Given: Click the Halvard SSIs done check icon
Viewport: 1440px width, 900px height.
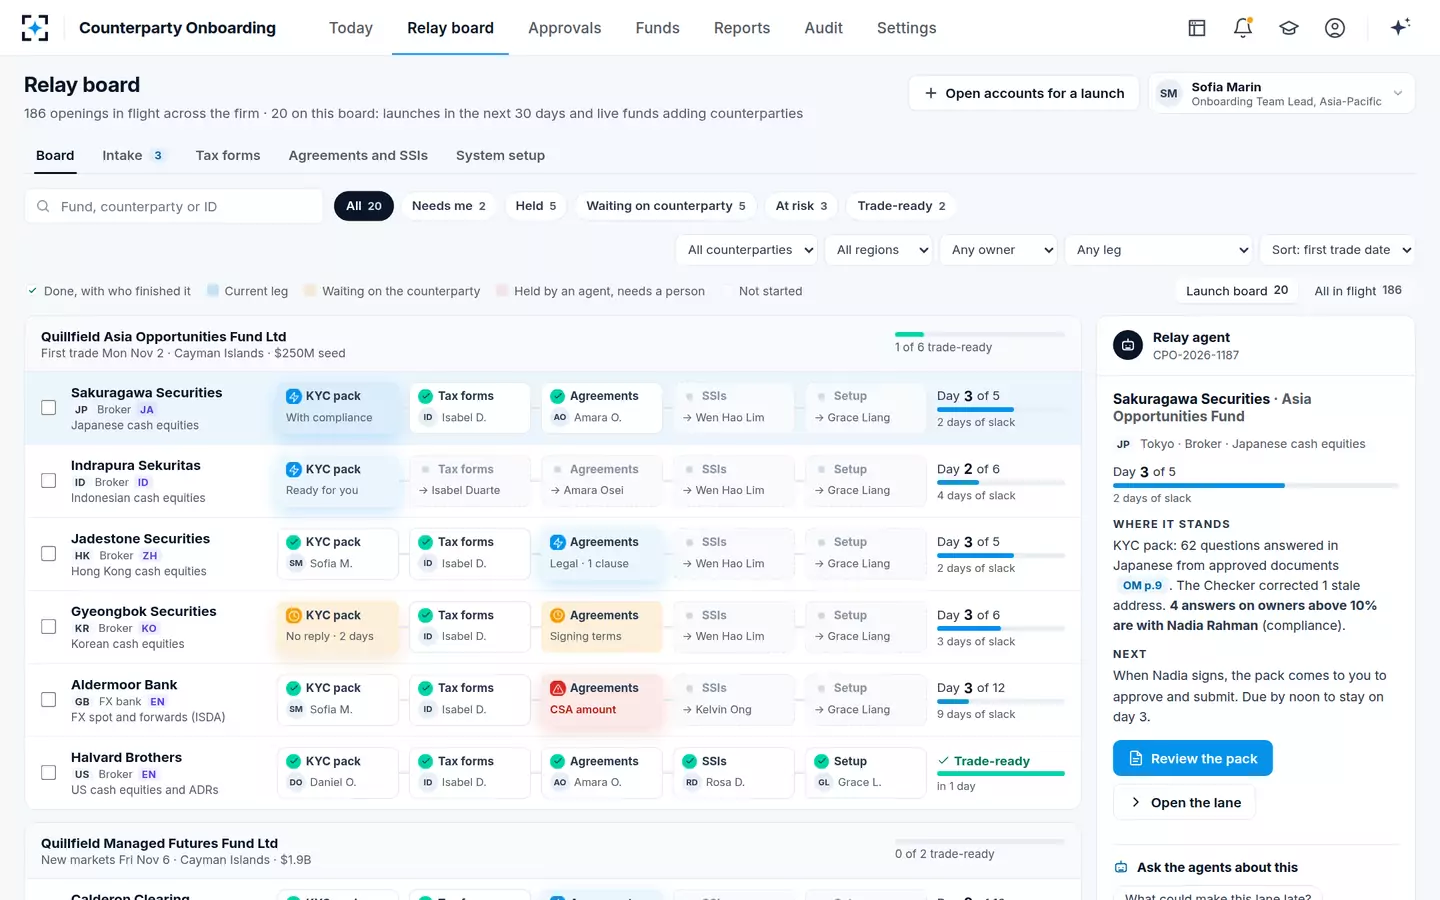Looking at the screenshot, I should [x=690, y=761].
